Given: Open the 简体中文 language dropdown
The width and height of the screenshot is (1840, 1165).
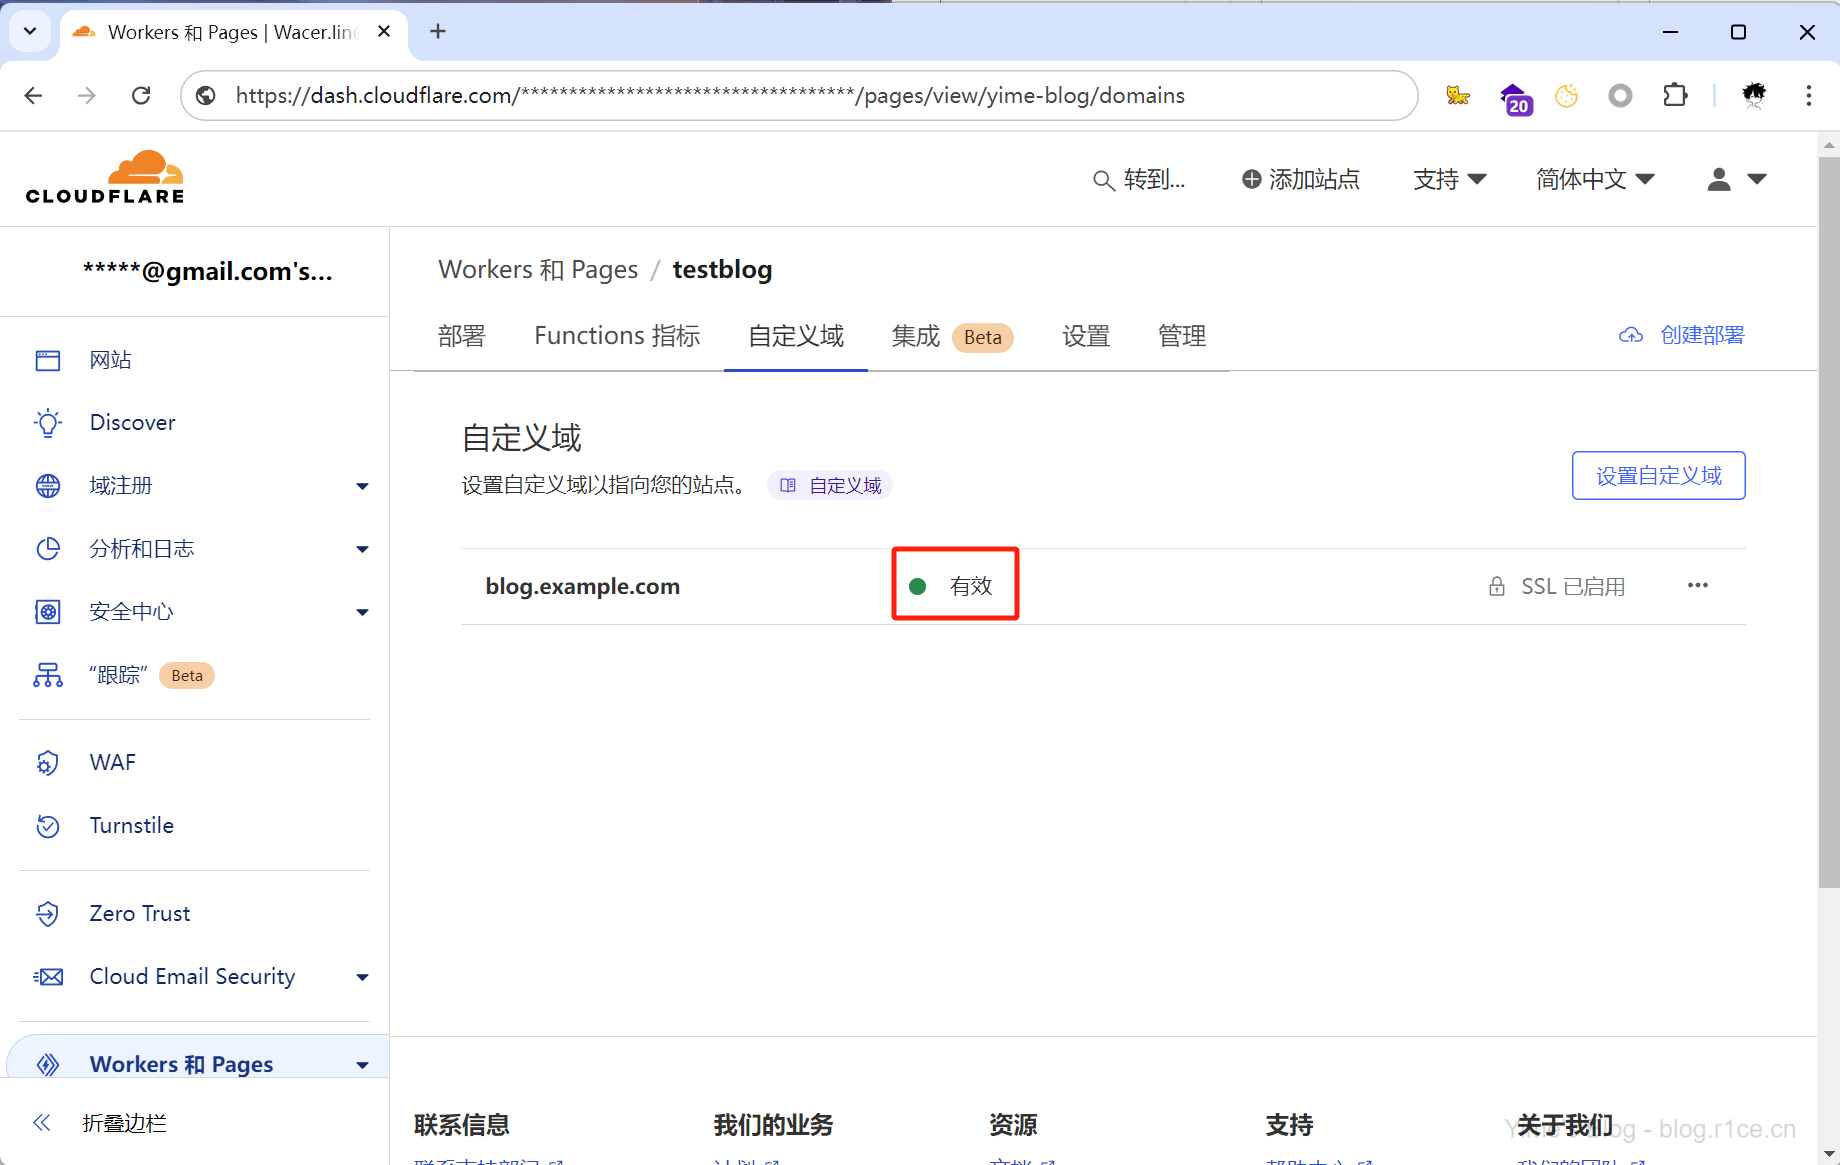Looking at the screenshot, I should point(1595,179).
